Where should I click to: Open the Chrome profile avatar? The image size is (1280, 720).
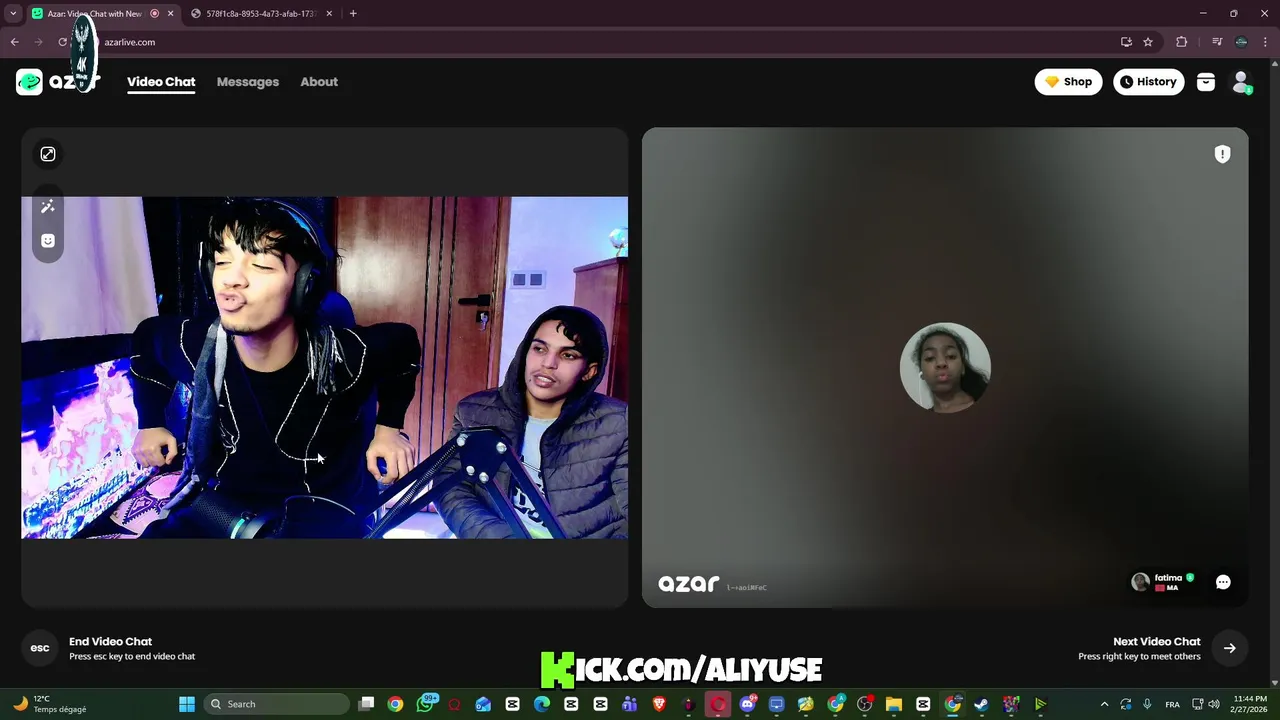(x=1241, y=42)
